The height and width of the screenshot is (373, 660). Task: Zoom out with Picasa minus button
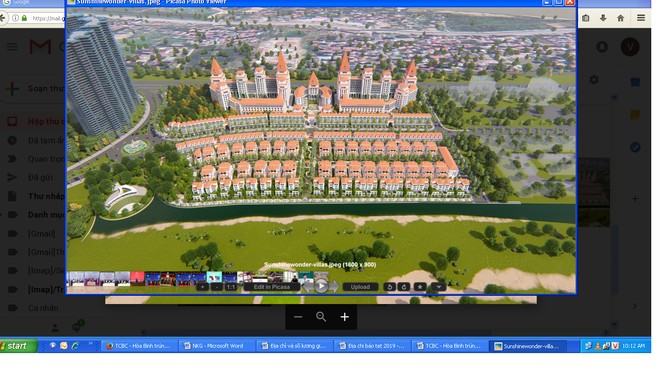tap(216, 287)
